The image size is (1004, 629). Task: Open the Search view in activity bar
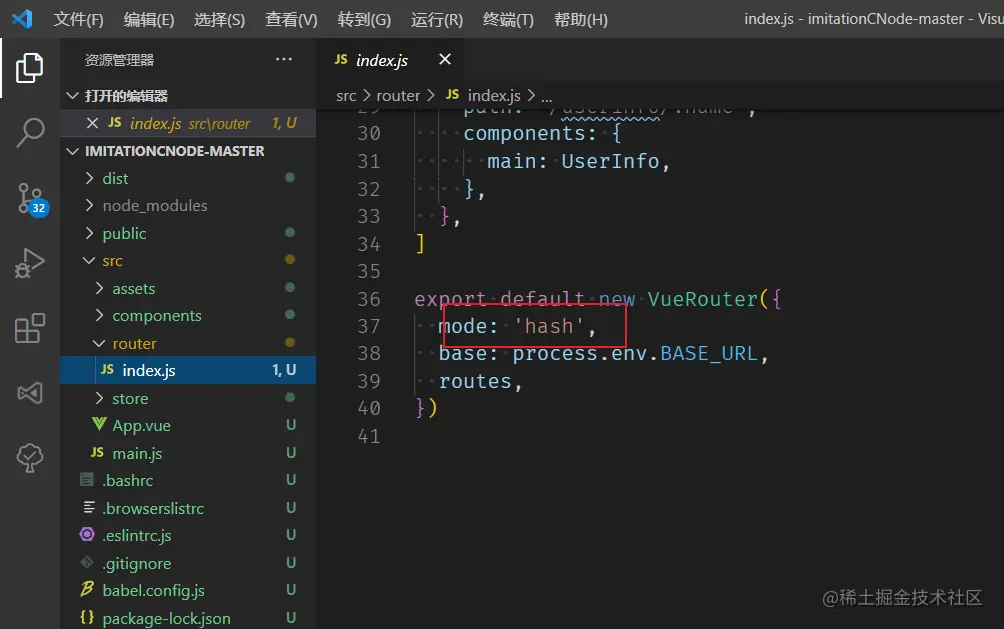coord(29,133)
